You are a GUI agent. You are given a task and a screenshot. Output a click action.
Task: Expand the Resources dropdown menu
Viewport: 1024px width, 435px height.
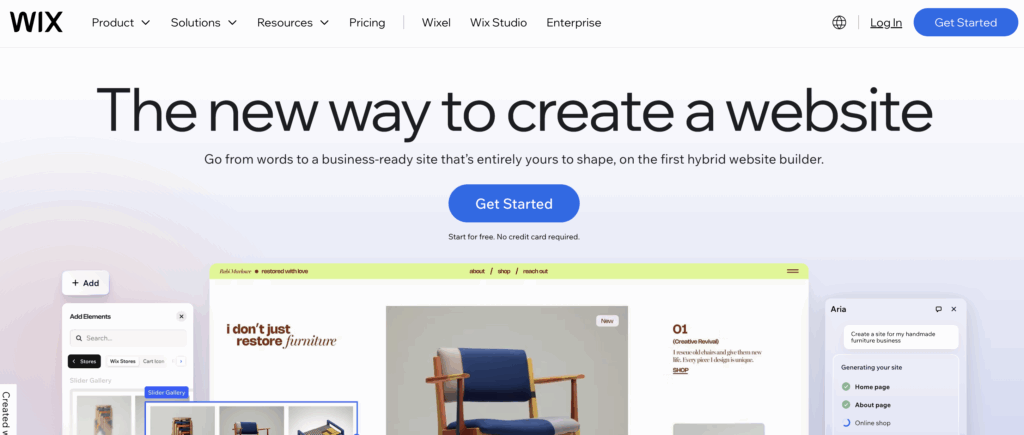point(293,22)
